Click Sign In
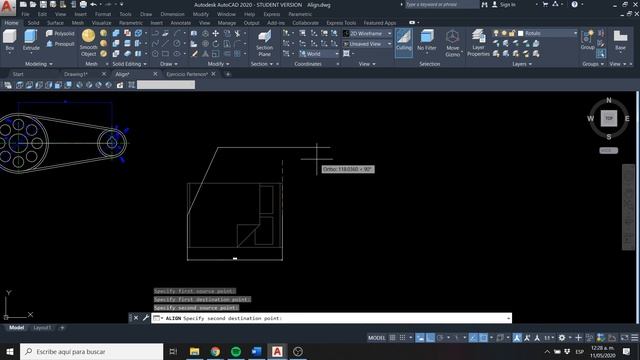This screenshot has width=640, height=360. 507,4
